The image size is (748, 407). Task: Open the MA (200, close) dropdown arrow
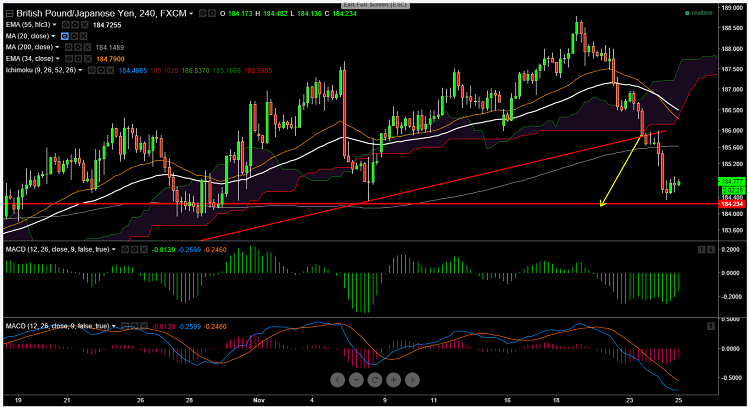57,47
